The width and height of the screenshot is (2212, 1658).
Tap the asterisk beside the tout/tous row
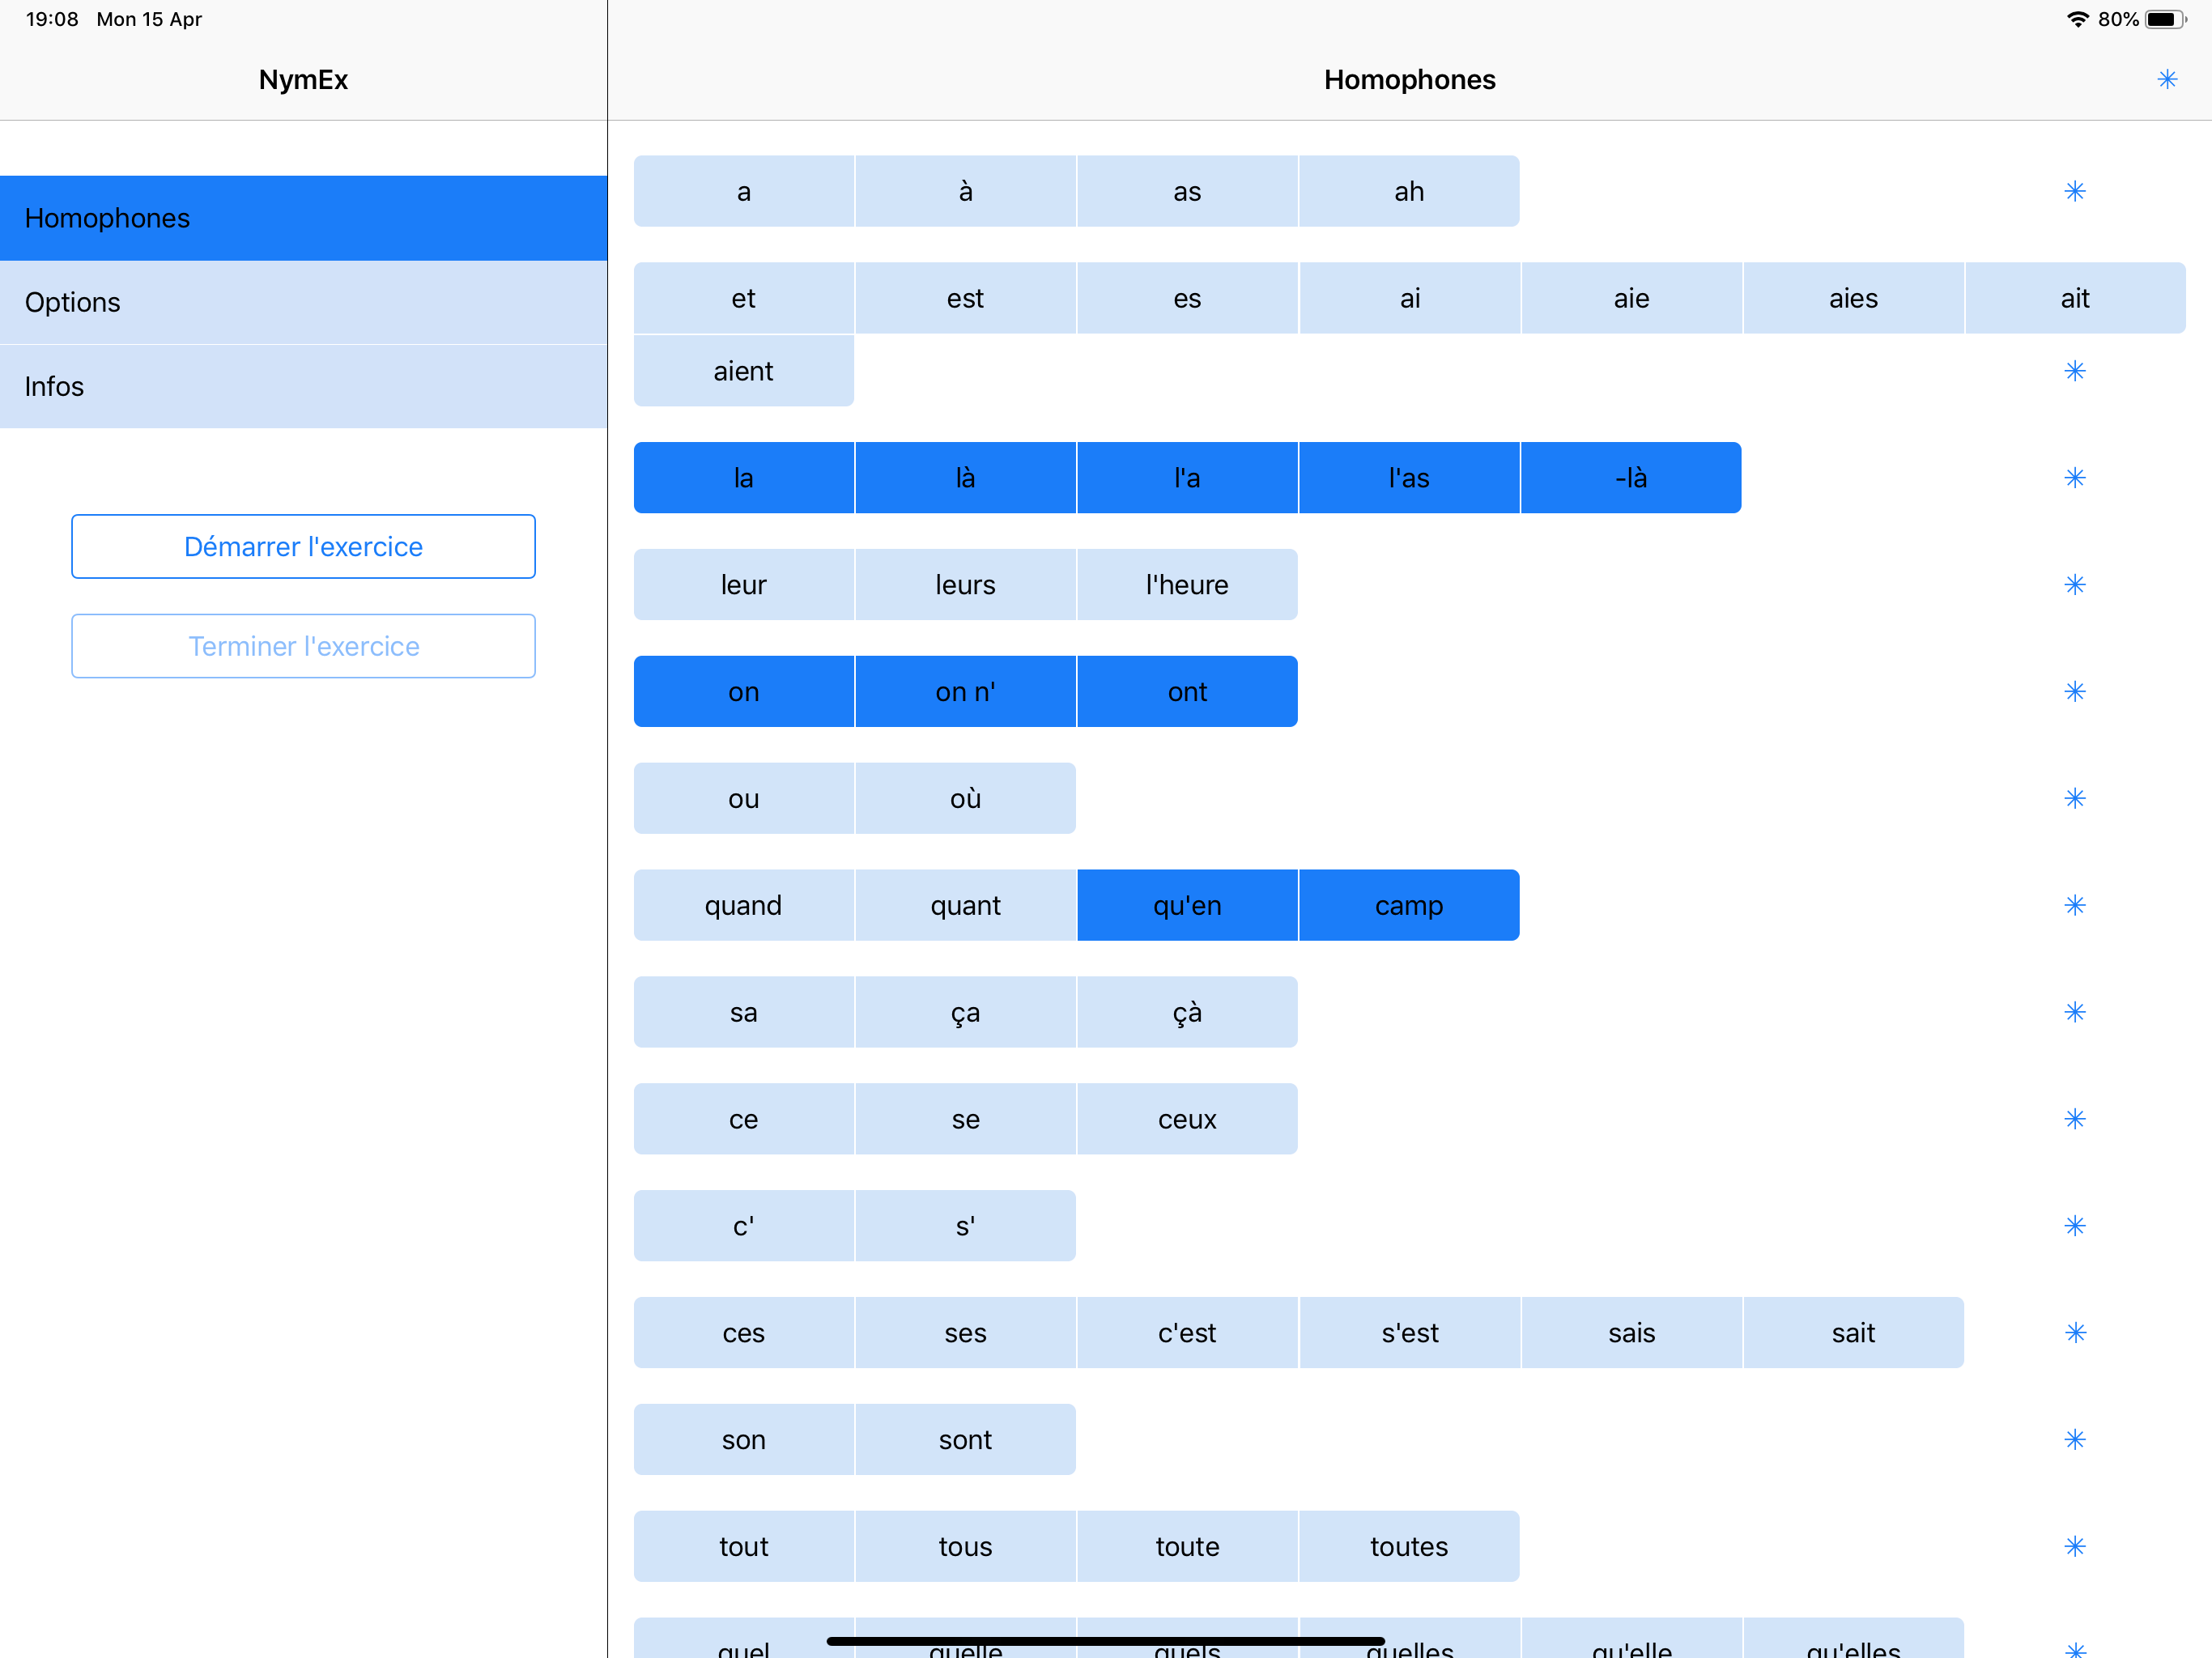(x=2074, y=1547)
